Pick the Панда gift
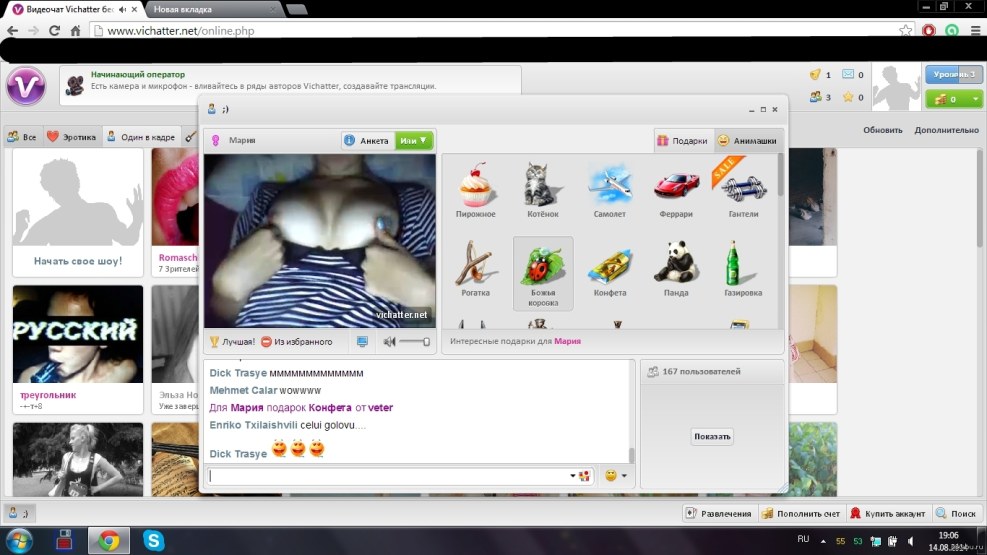987x555 pixels. 676,269
